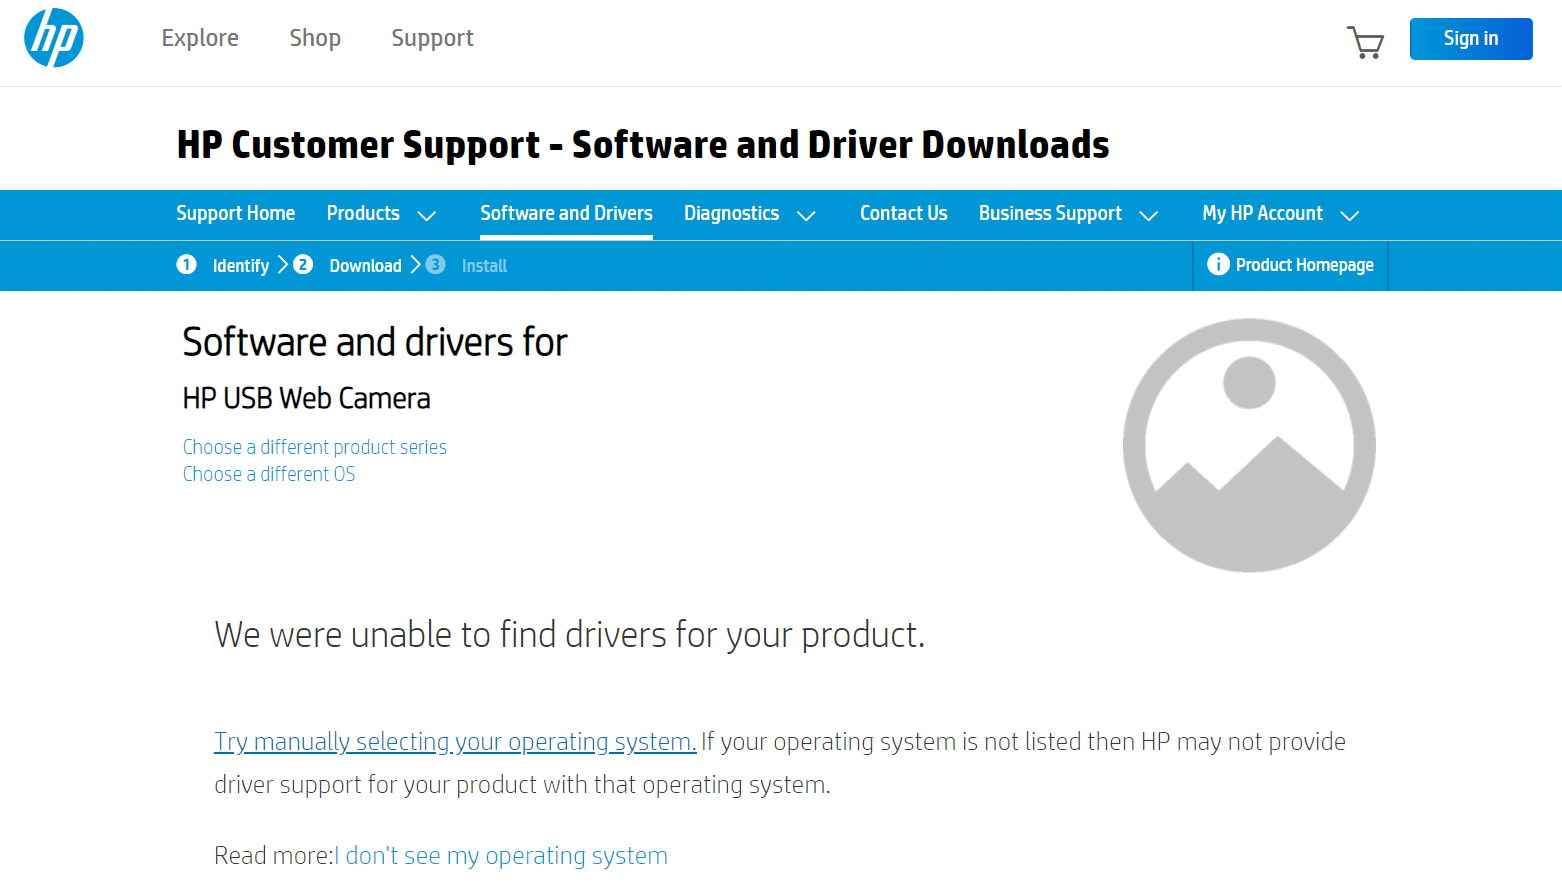Open the shopping cart icon
The image size is (1562, 883).
coord(1365,42)
